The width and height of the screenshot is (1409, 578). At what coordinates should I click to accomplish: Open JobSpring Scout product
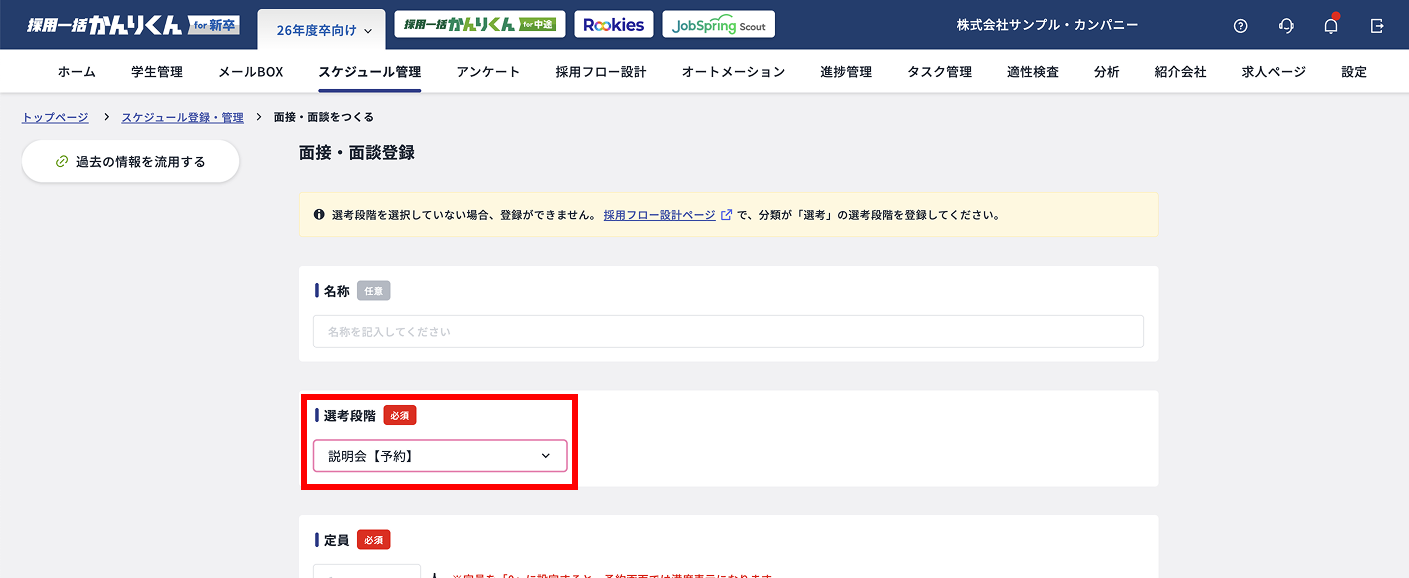(718, 25)
